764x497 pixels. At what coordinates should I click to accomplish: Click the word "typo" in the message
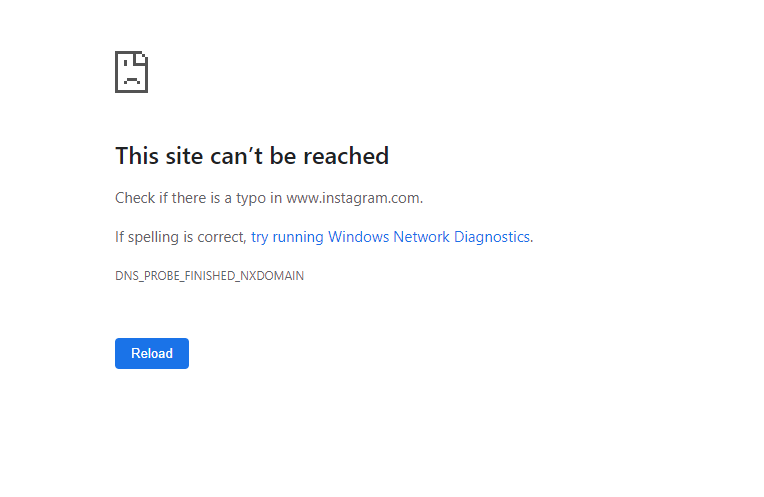[x=250, y=198]
